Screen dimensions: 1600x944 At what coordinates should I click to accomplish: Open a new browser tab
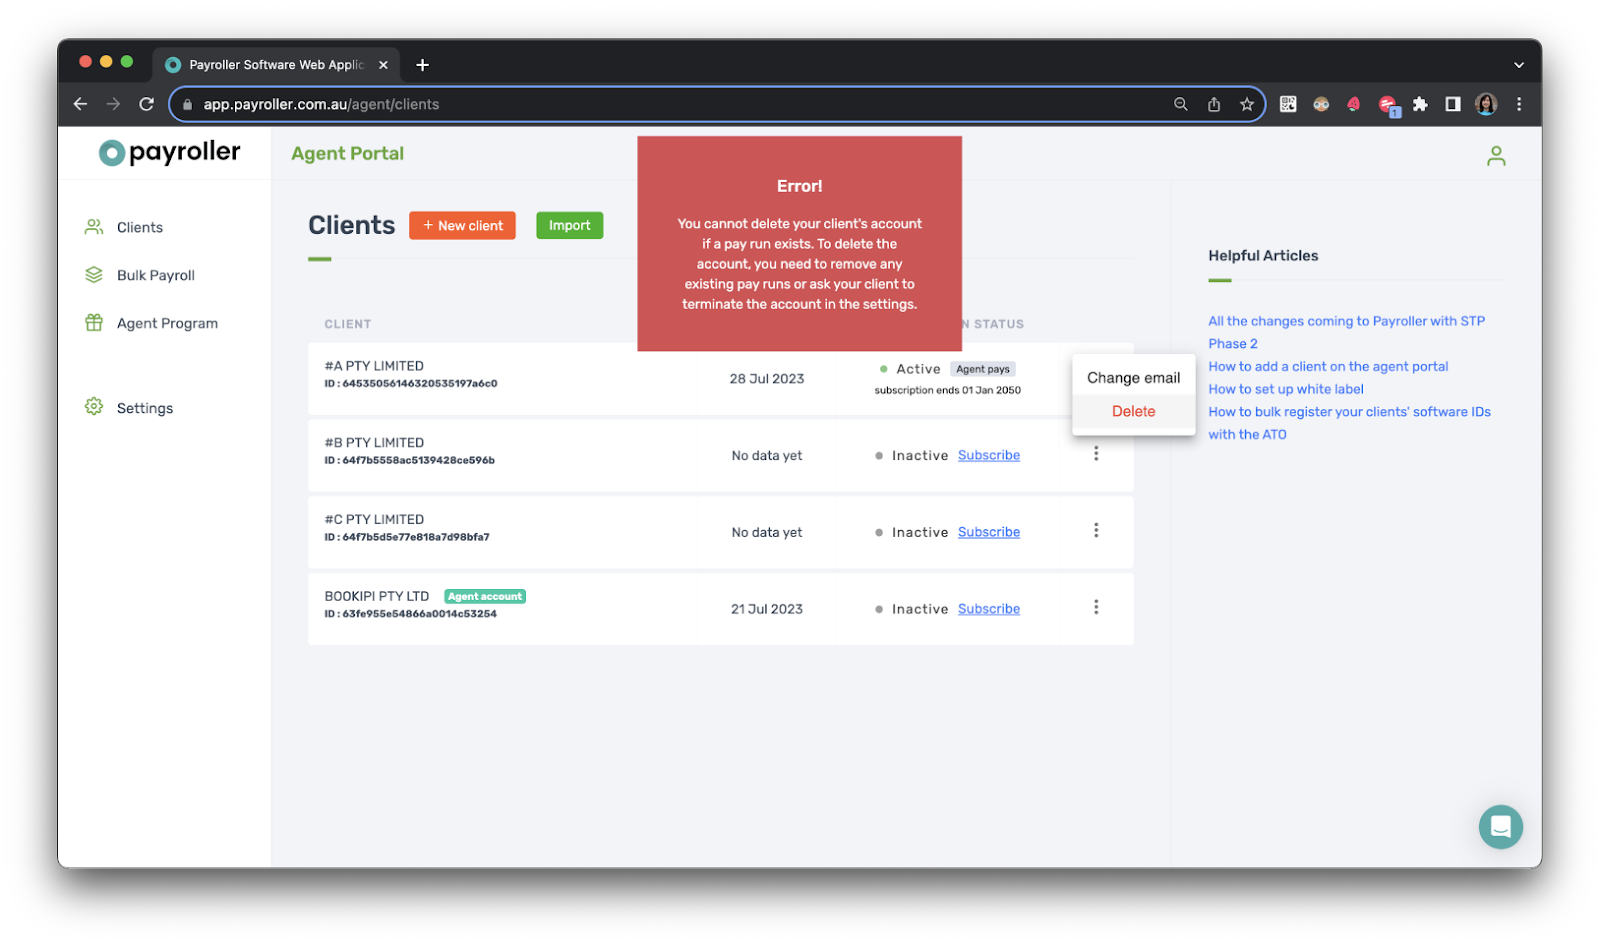pos(423,65)
